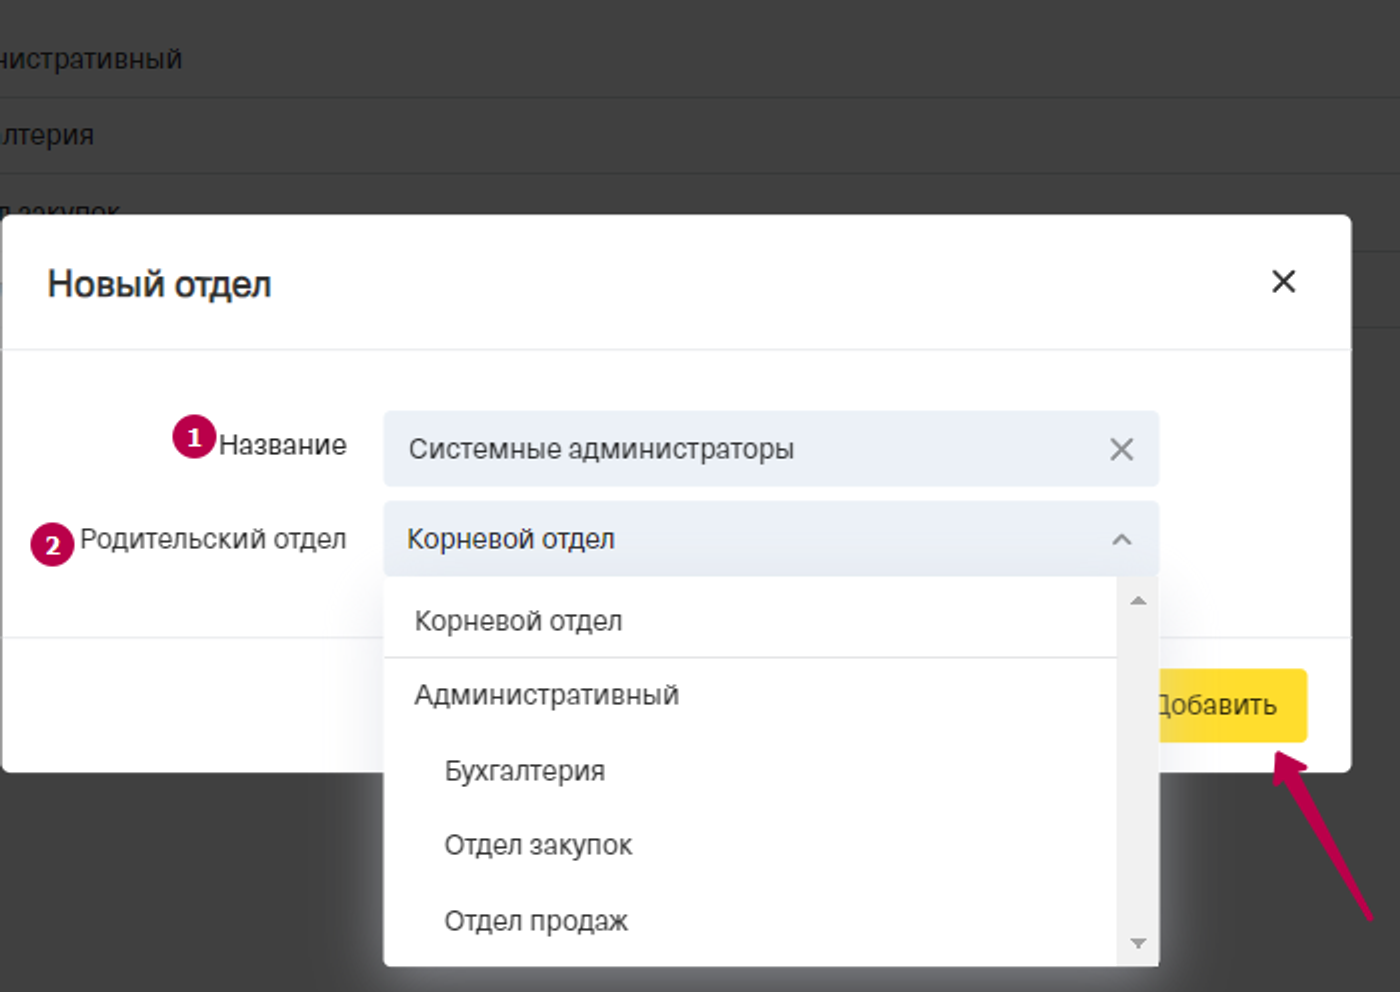Click the dimmed Административный background row
Image resolution: width=1400 pixels, height=992 pixels.
(x=92, y=60)
